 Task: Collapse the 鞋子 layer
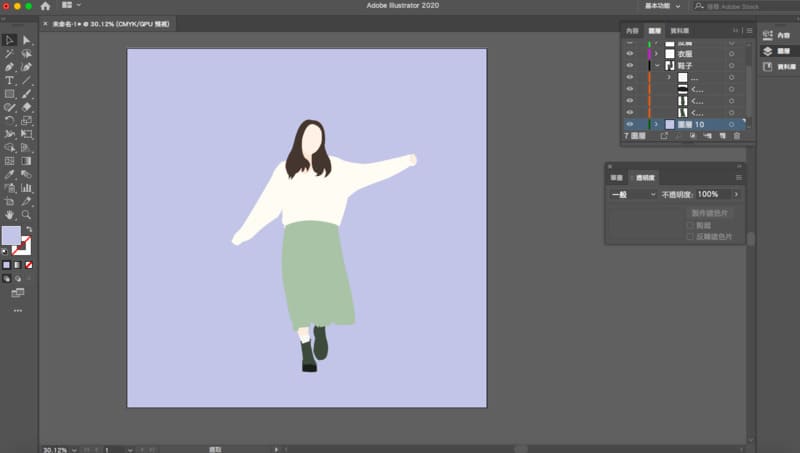tap(657, 65)
